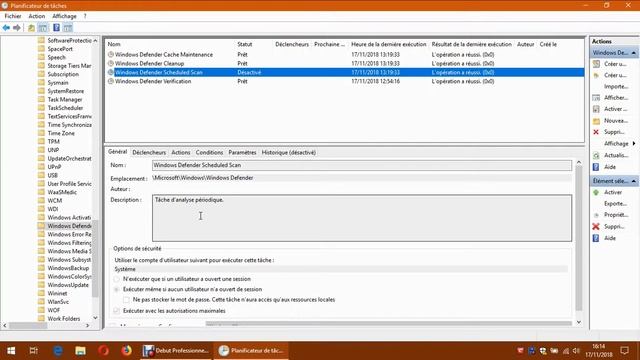
Task: Open the ? help menu
Action: click(x=85, y=16)
